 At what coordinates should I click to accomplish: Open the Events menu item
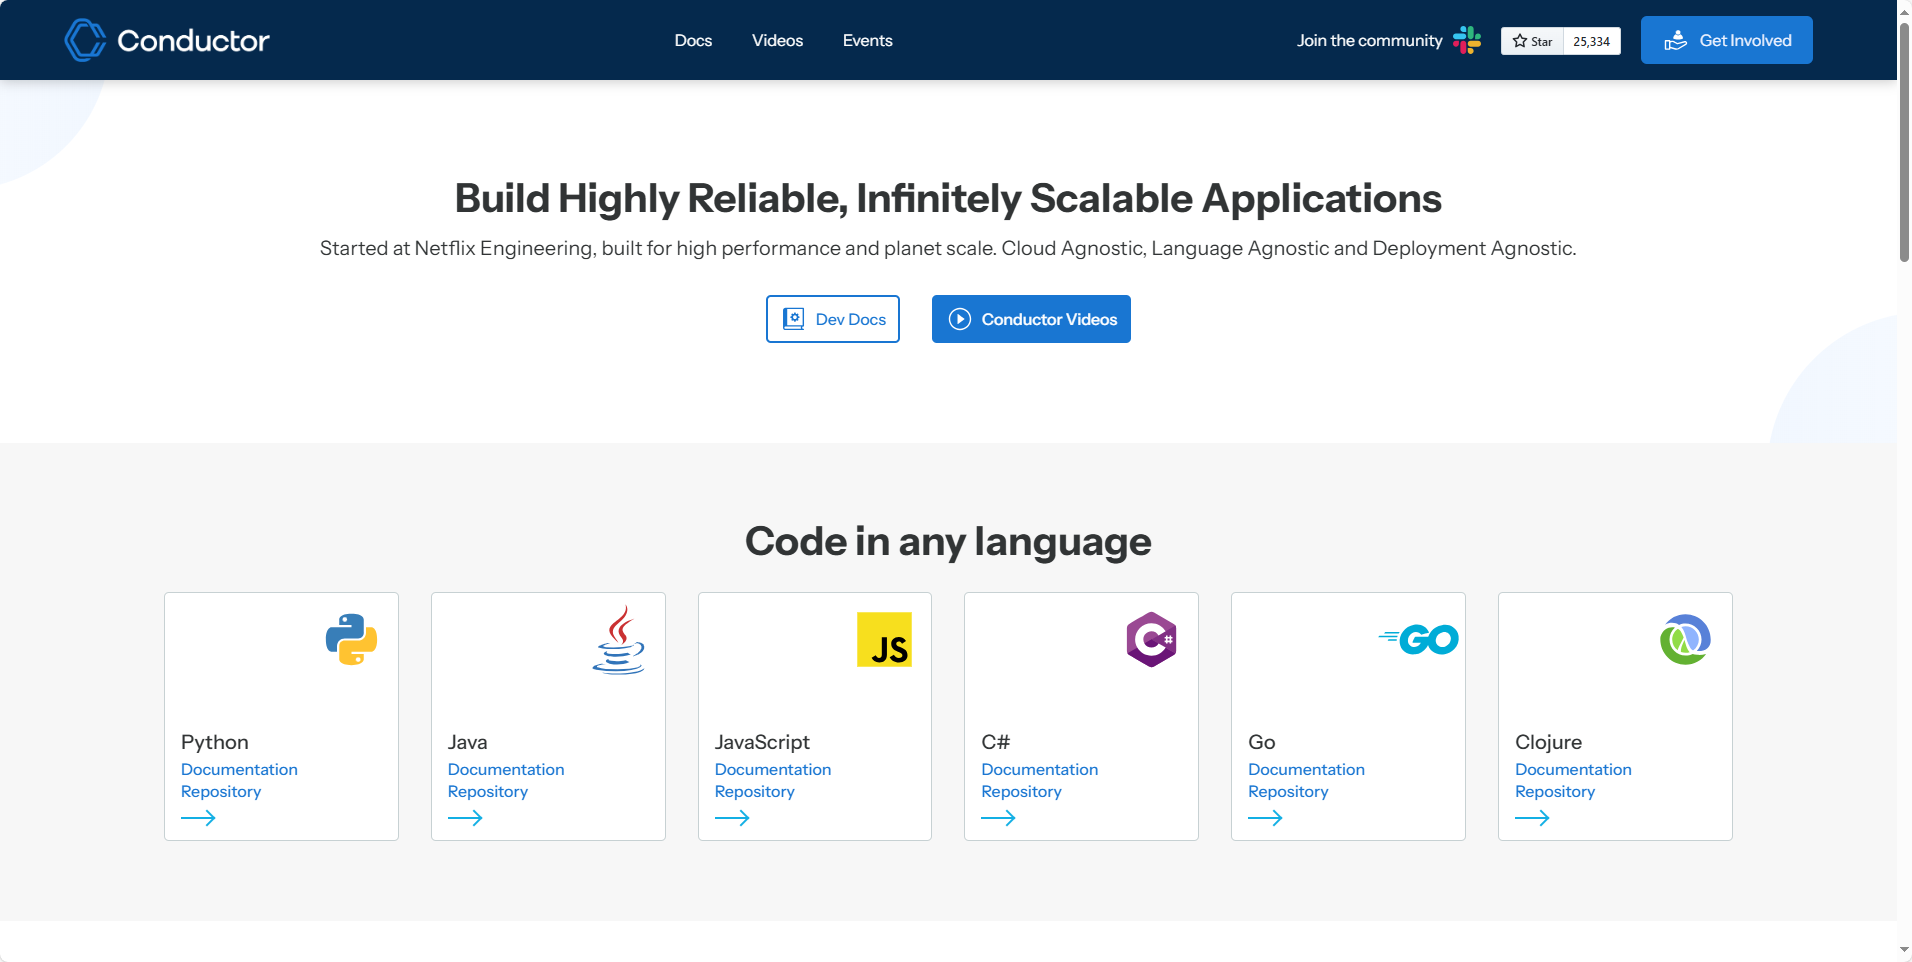pyautogui.click(x=867, y=40)
